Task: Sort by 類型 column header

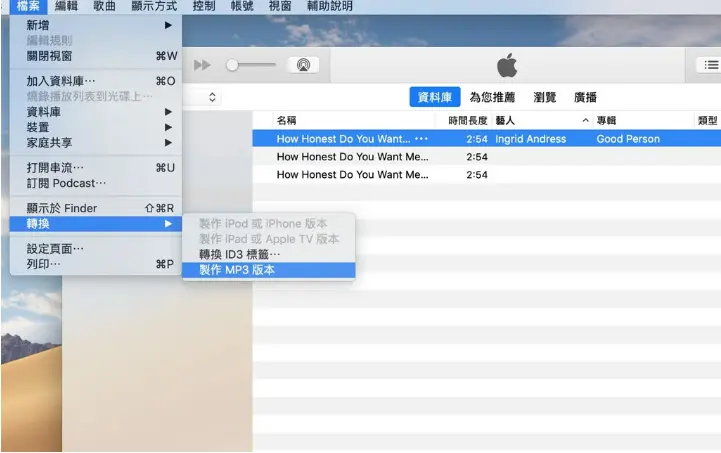Action: coord(707,120)
